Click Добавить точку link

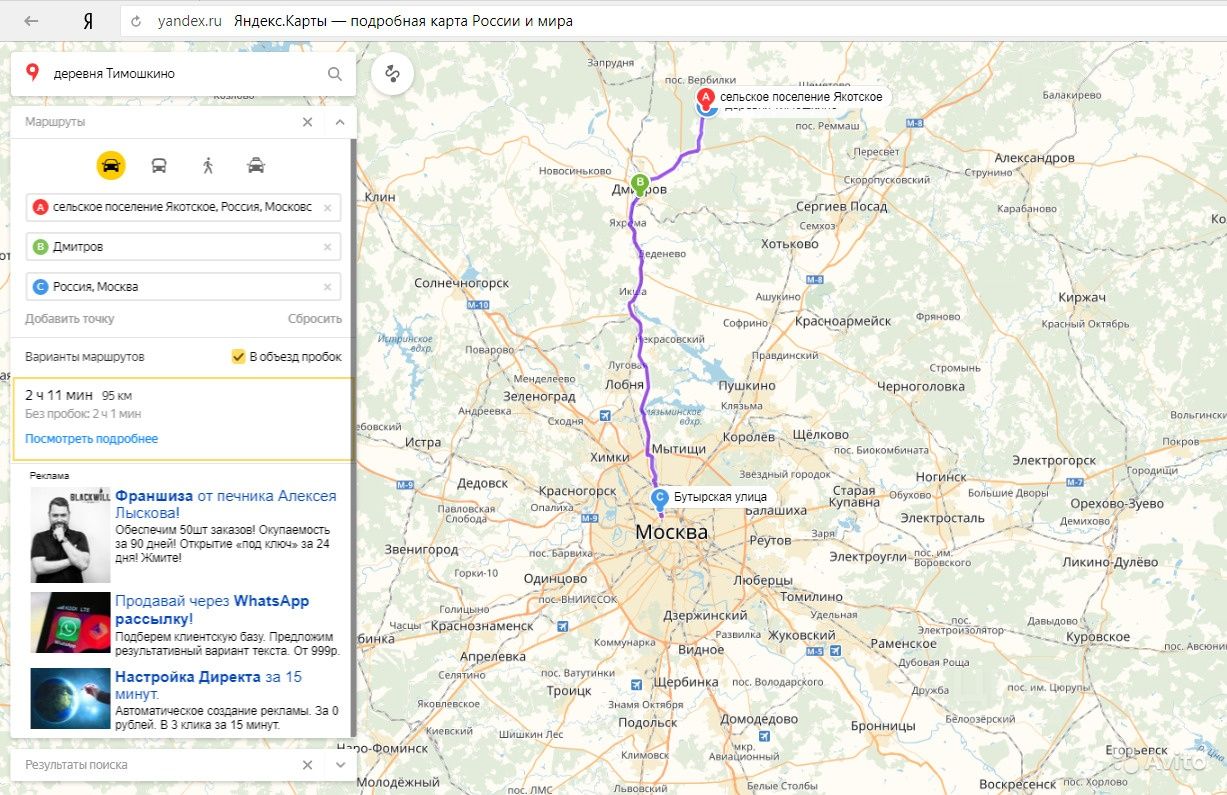pyautogui.click(x=70, y=319)
